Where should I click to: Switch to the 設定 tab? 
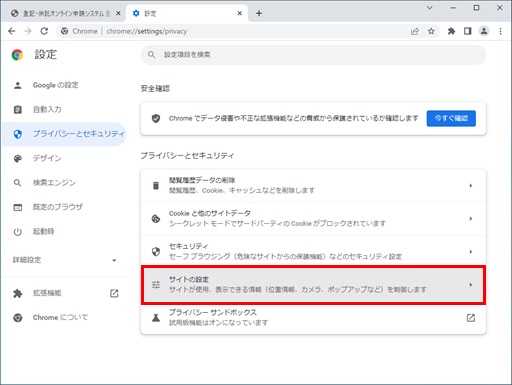187,13
